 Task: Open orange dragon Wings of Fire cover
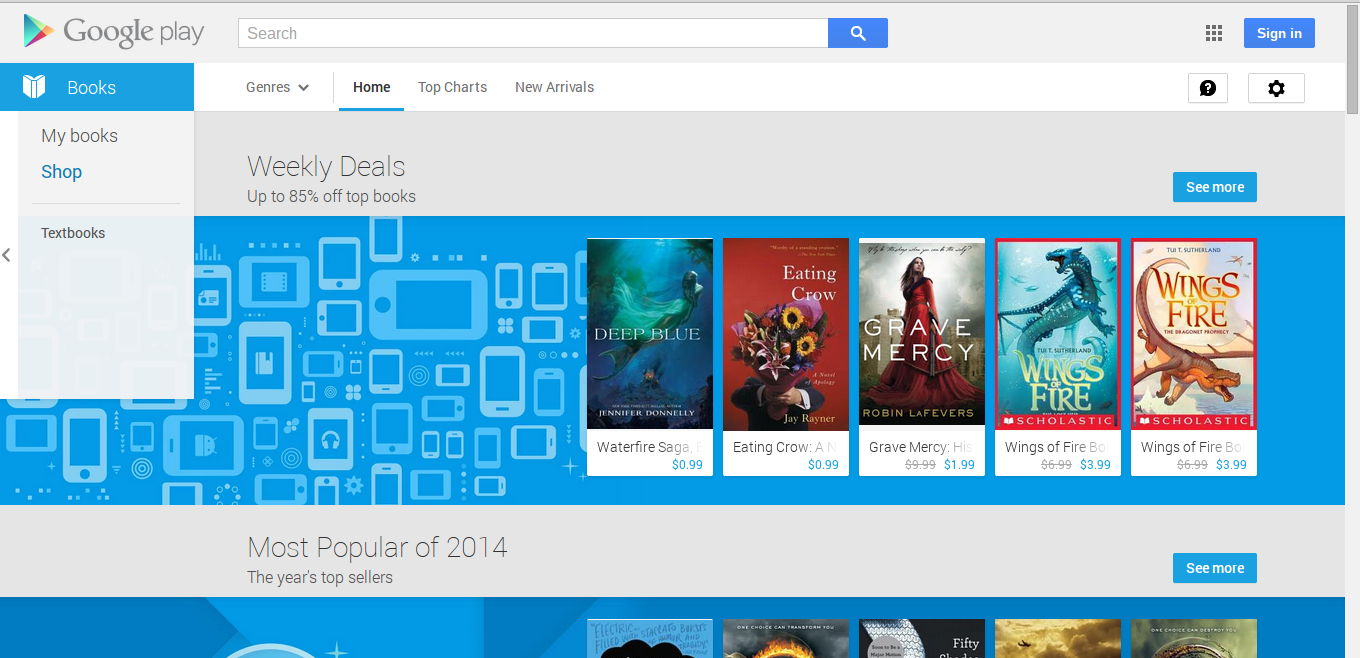coord(1194,334)
